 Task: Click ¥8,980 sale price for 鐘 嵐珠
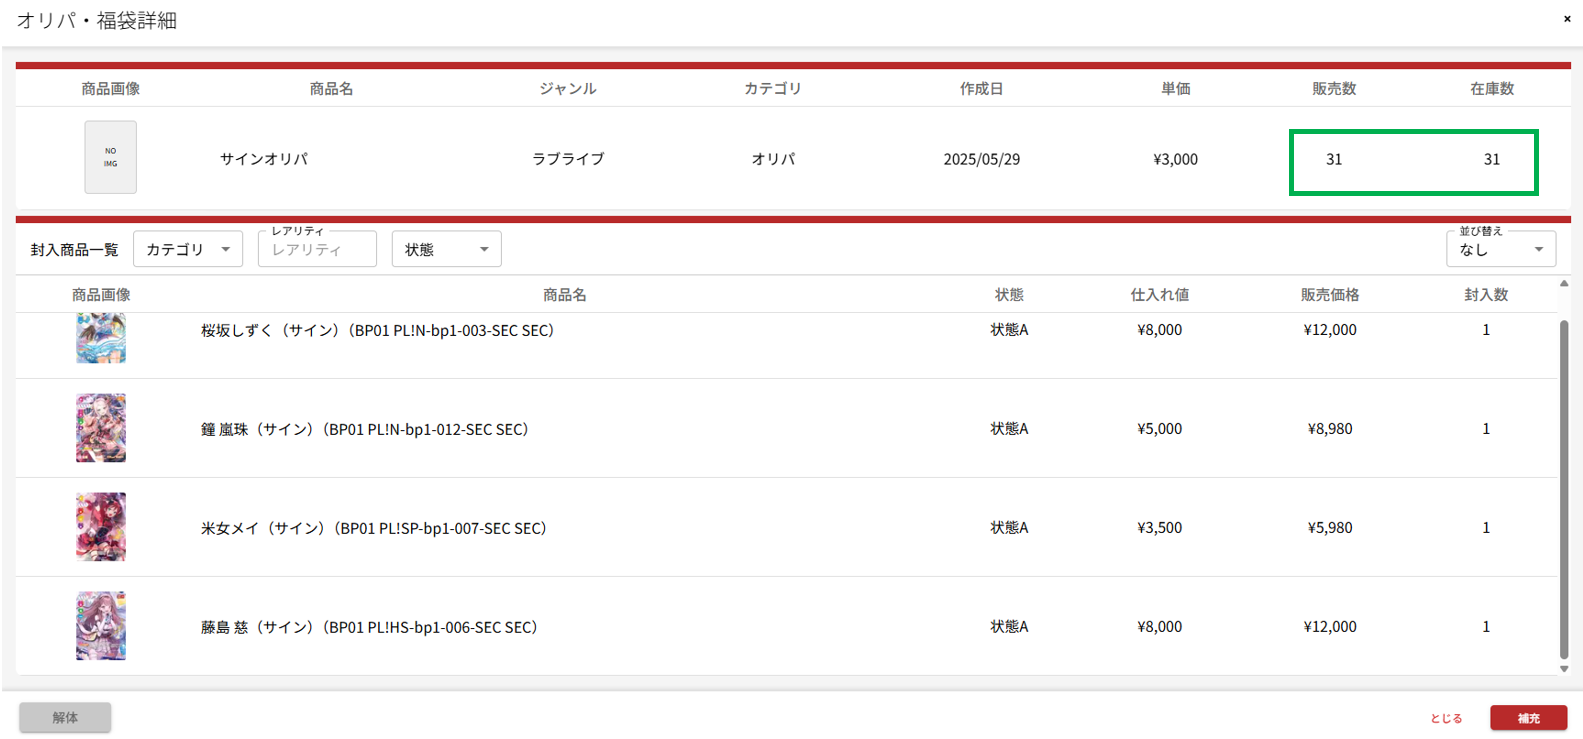pyautogui.click(x=1330, y=429)
